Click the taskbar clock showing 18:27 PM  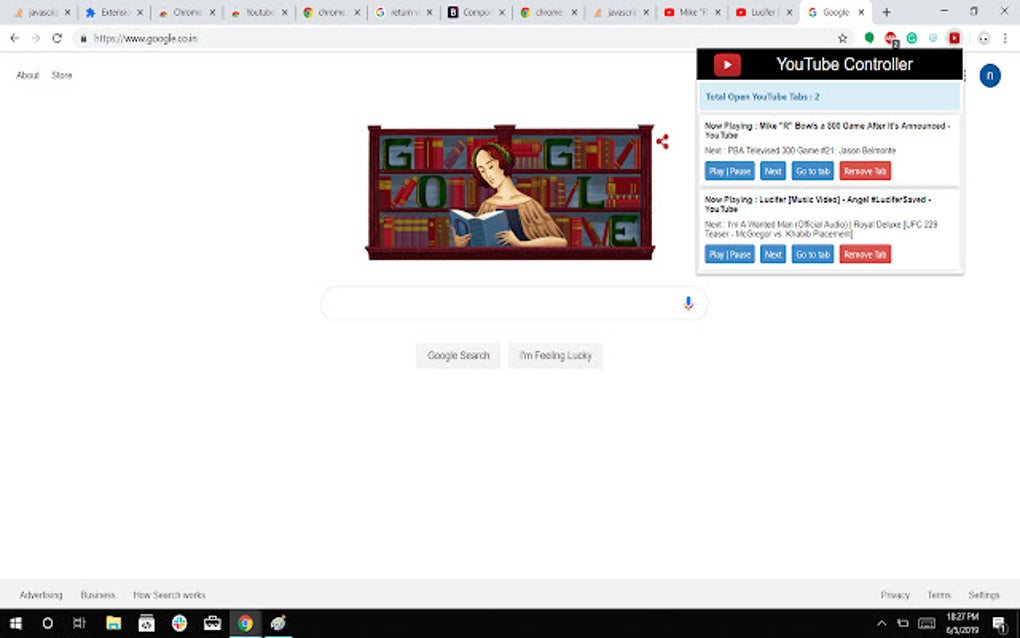click(962, 623)
